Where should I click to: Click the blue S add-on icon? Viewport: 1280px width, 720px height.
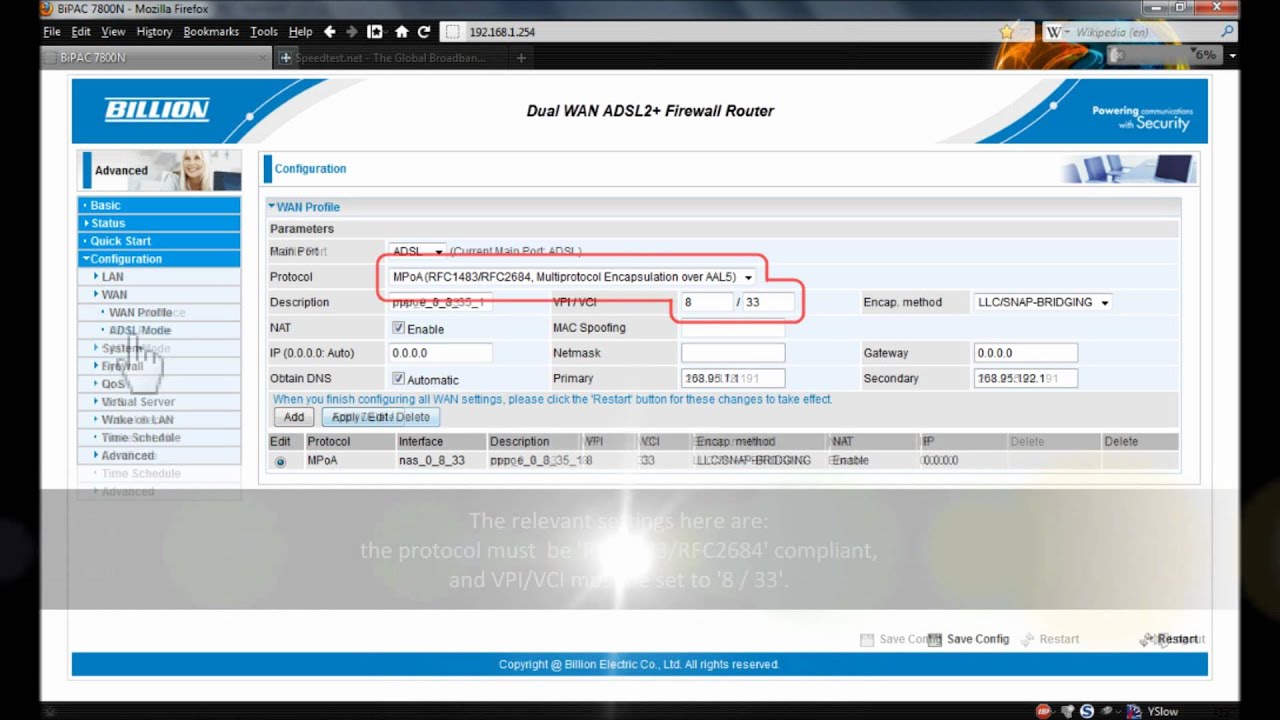[1087, 711]
